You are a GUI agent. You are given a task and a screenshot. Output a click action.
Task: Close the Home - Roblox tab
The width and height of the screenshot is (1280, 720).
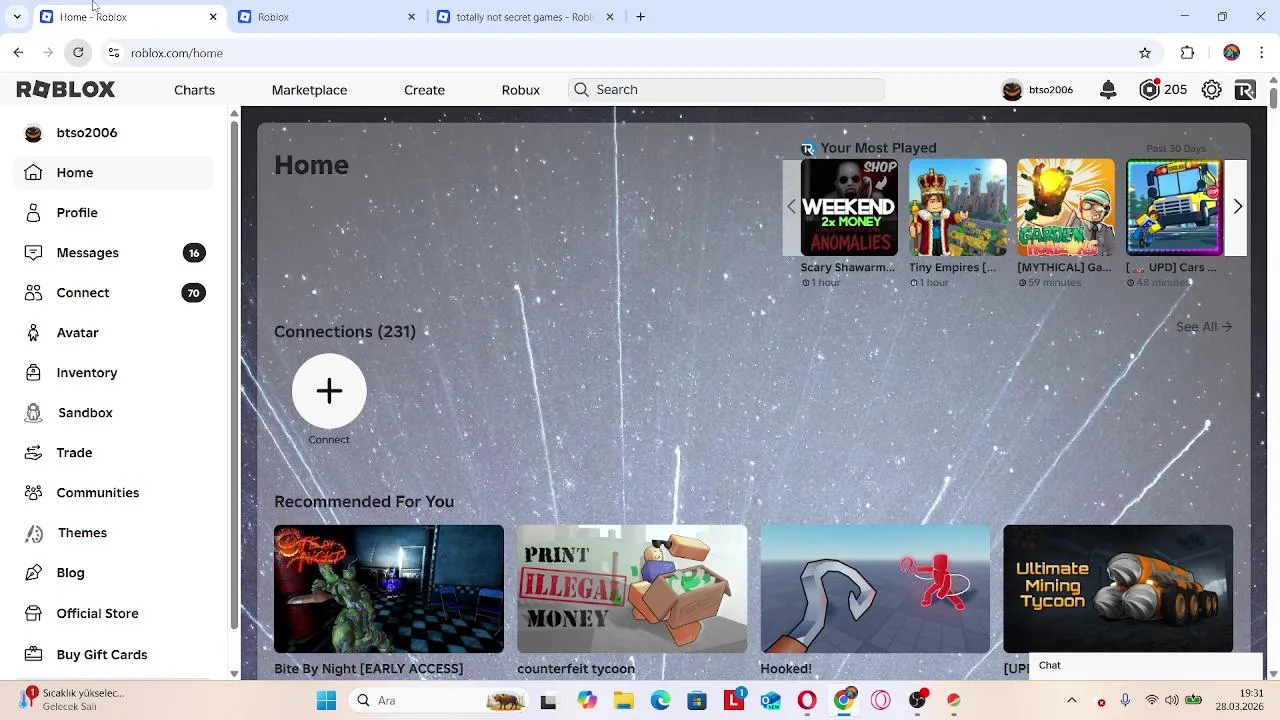pyautogui.click(x=213, y=17)
